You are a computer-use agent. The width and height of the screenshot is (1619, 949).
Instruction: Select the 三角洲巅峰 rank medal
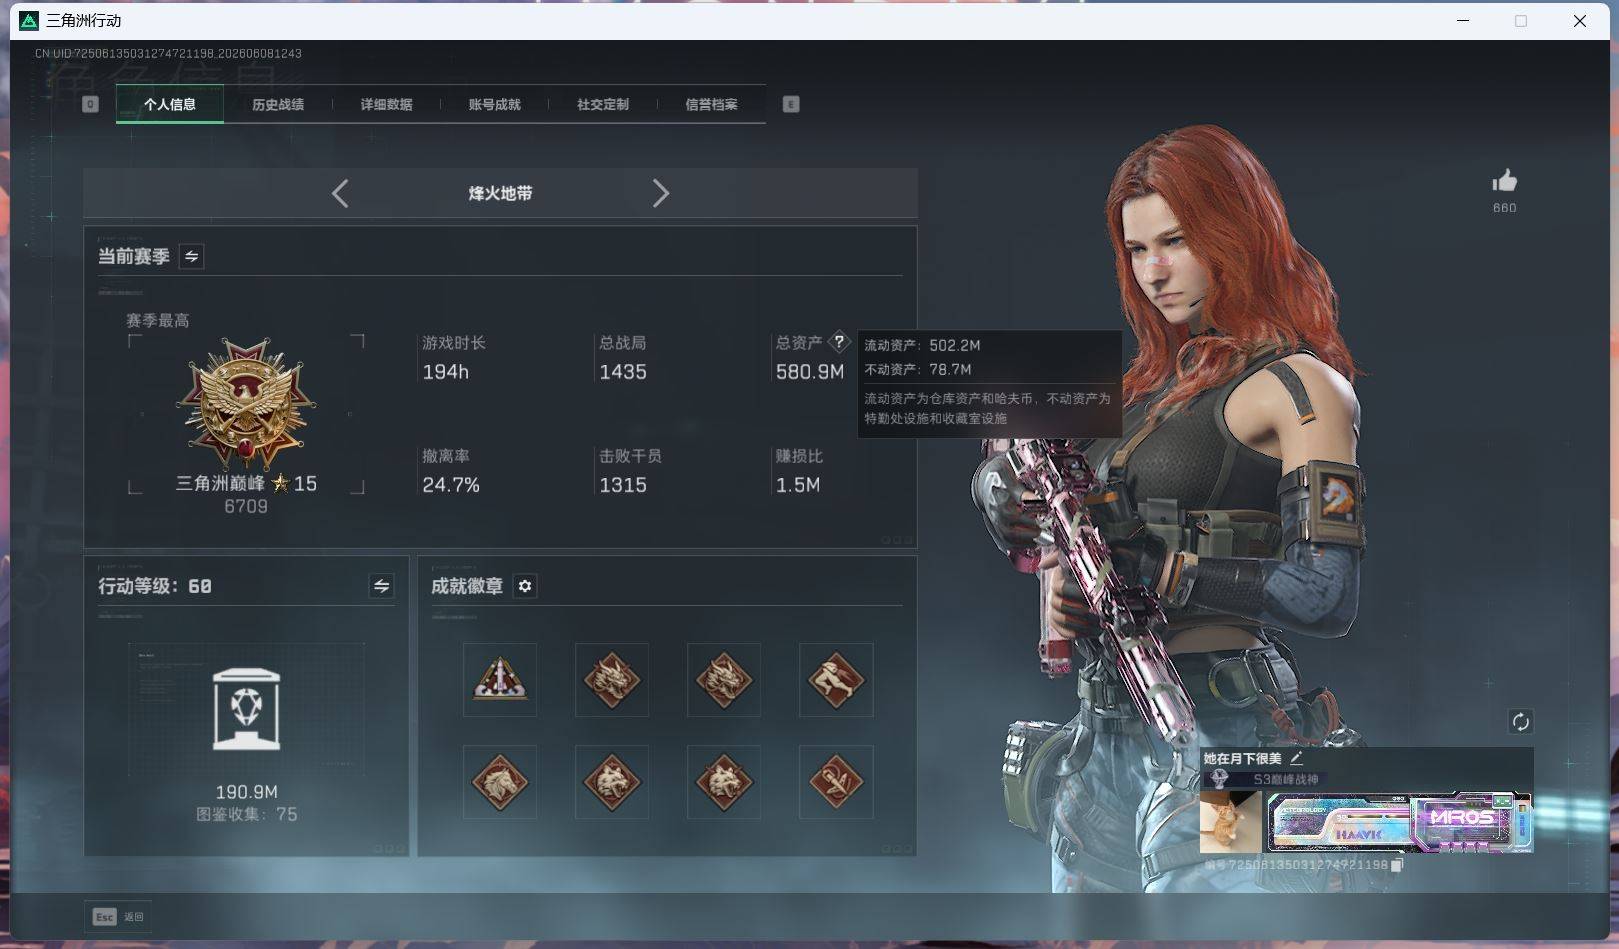[246, 404]
